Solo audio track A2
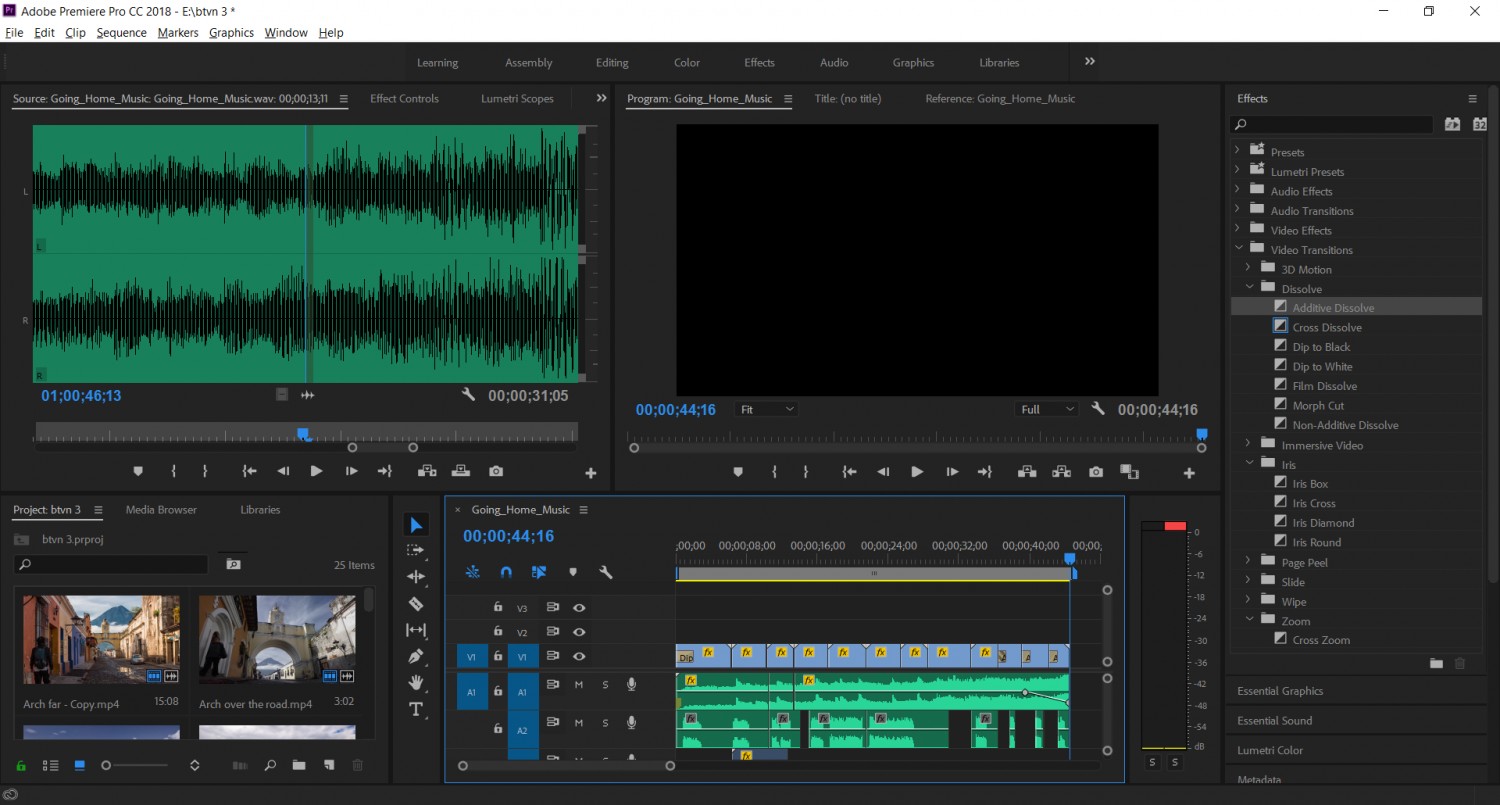This screenshot has height=805, width=1500. click(x=605, y=722)
